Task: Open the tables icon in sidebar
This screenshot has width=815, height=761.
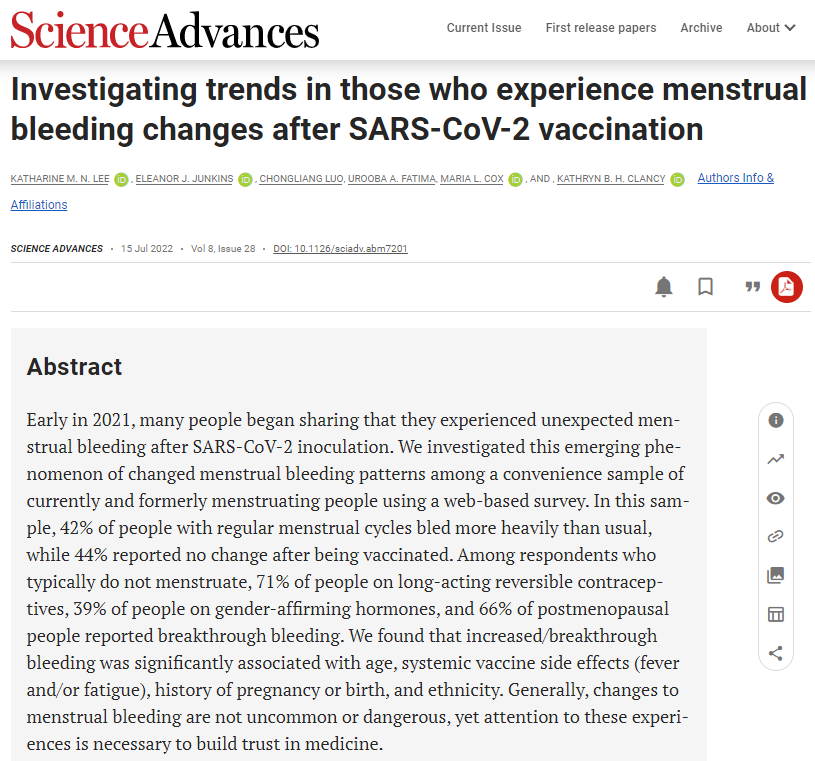Action: pyautogui.click(x=775, y=614)
